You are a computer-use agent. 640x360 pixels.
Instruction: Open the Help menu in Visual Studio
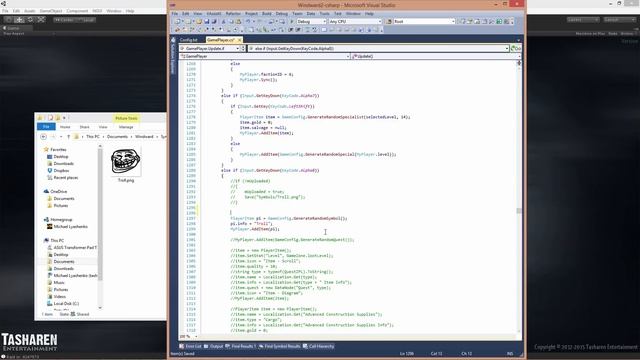pyautogui.click(x=369, y=13)
